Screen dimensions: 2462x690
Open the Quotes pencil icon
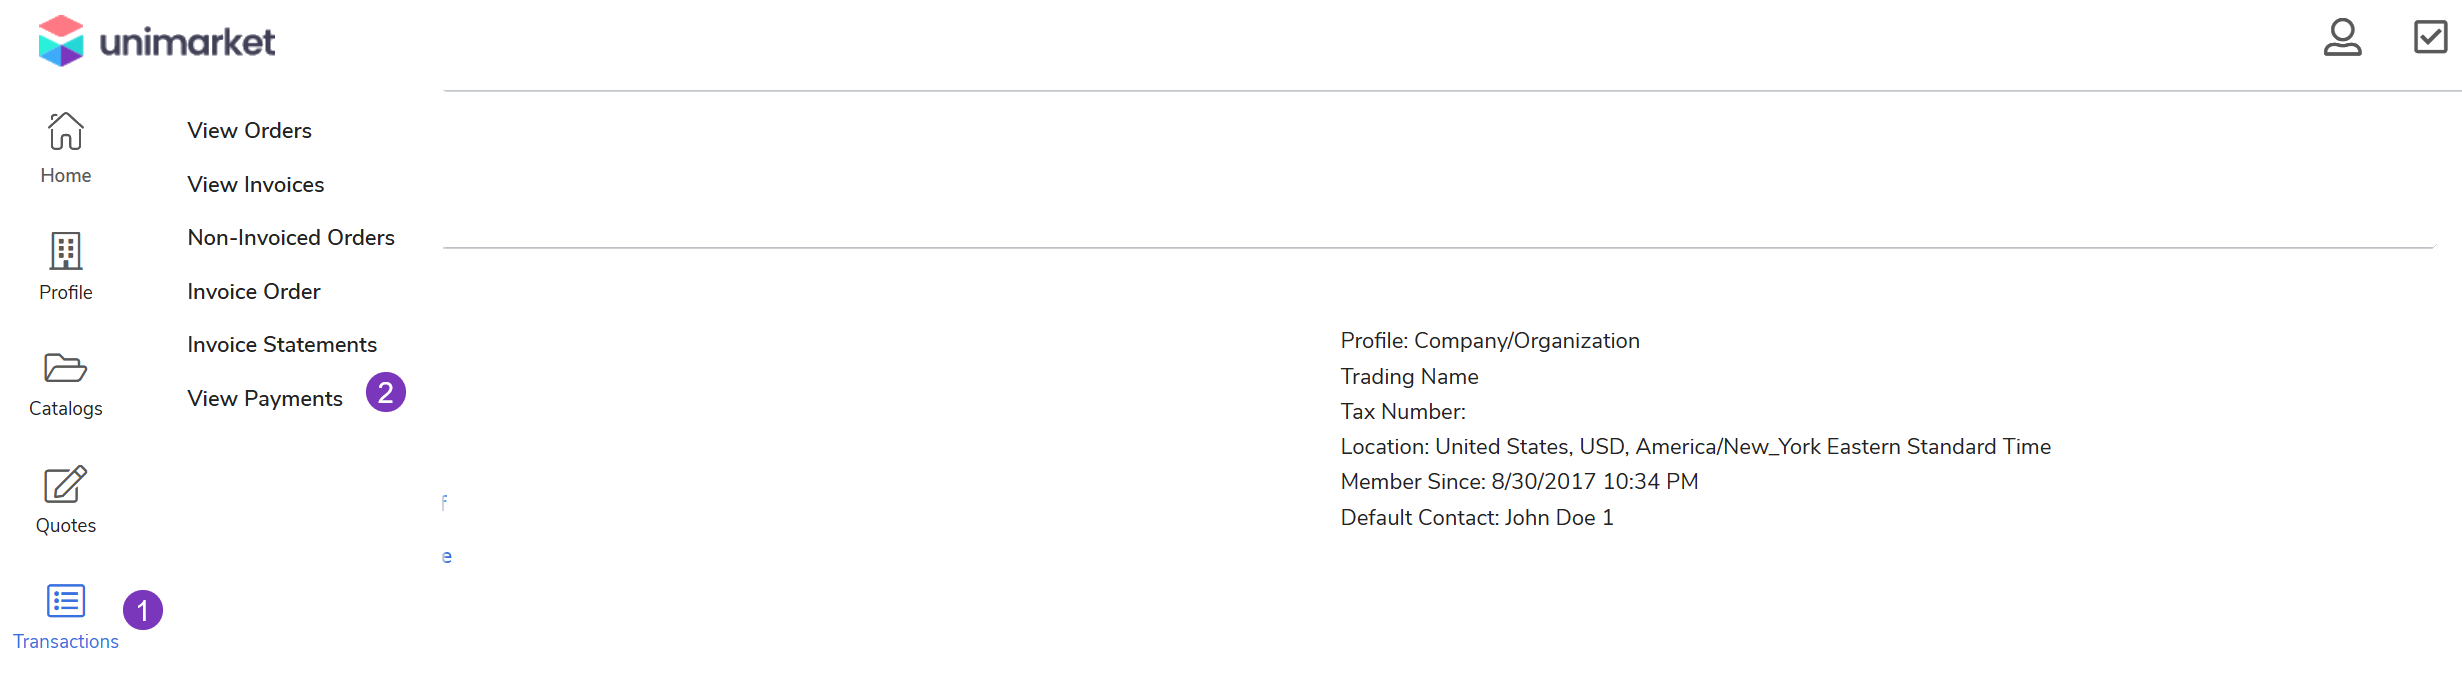(x=65, y=484)
